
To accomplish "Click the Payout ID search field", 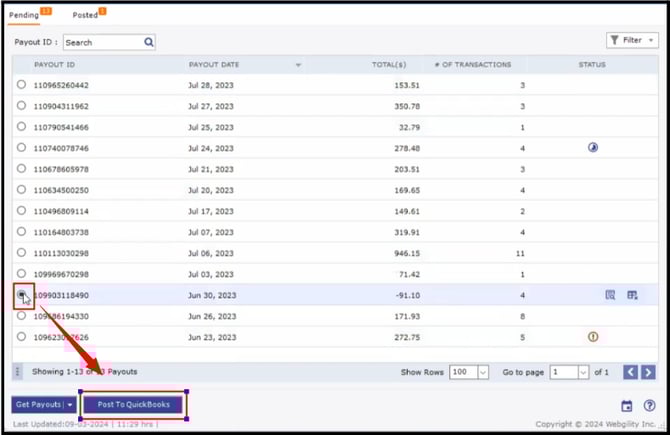I will 102,42.
